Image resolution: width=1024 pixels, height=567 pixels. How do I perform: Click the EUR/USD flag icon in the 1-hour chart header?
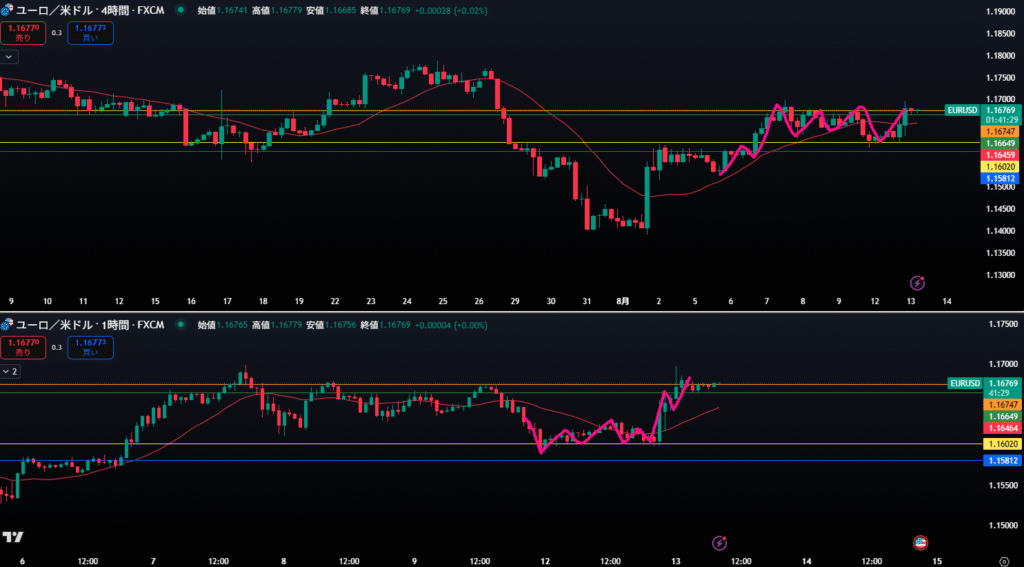[7, 324]
